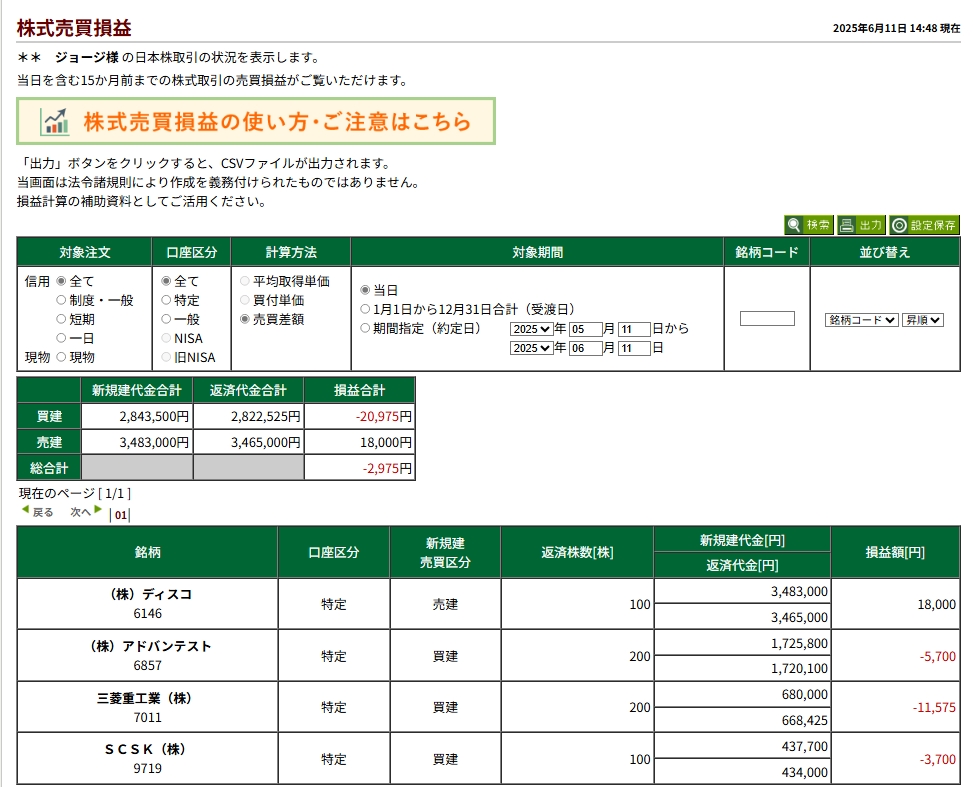
Task: Click the 損益額[円] column header
Action: click(895, 552)
